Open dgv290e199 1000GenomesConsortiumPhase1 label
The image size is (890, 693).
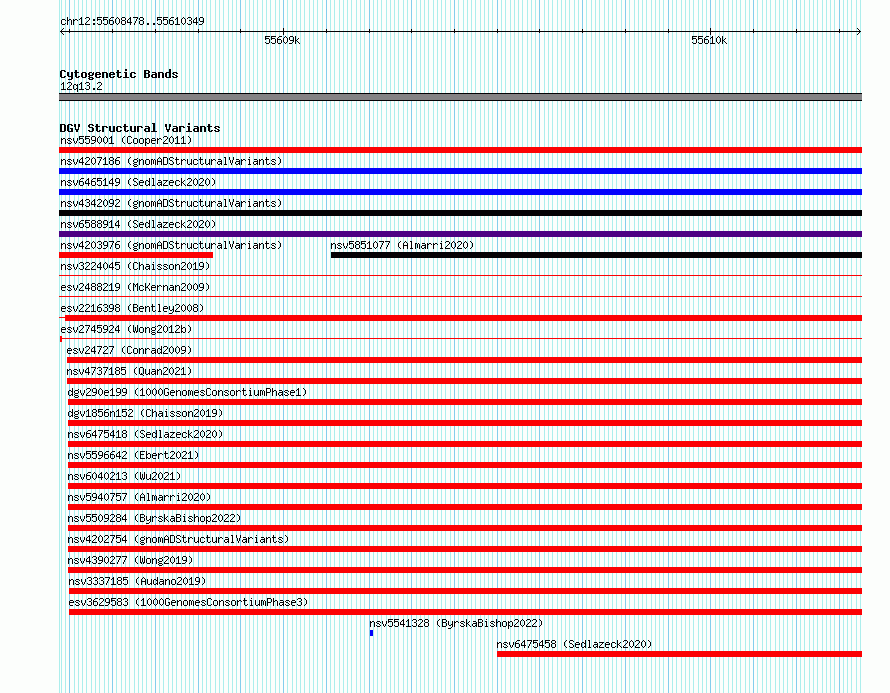point(187,392)
